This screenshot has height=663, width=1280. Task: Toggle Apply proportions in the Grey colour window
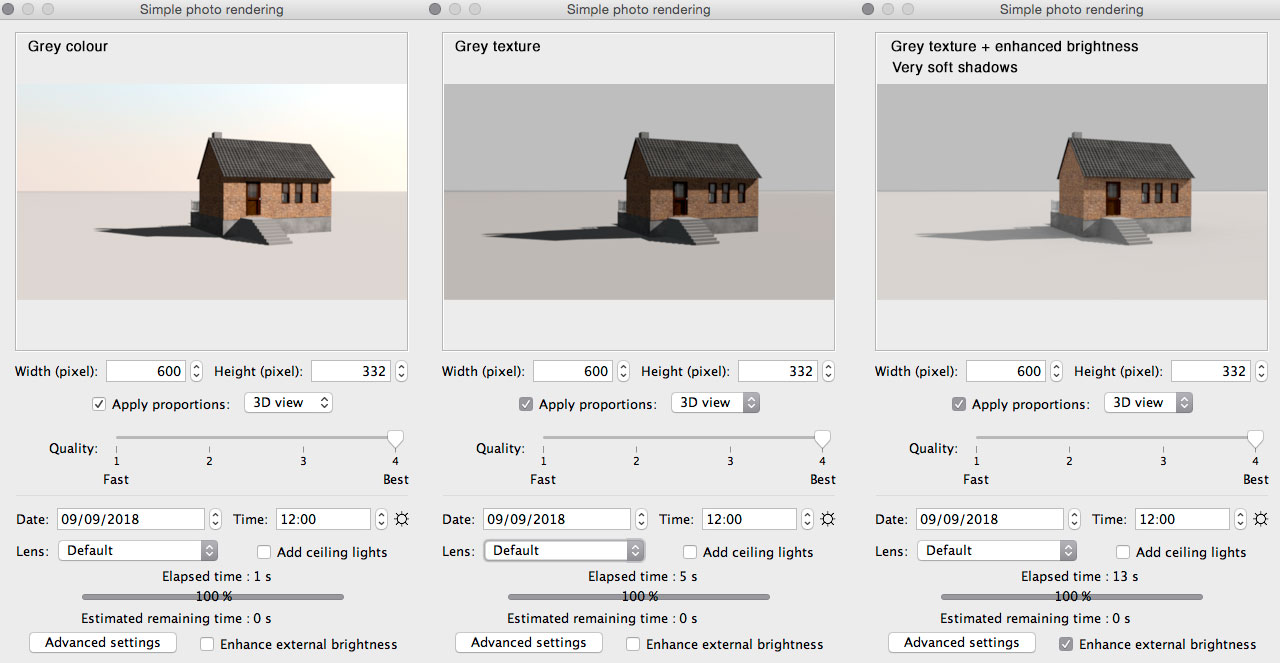coord(99,404)
